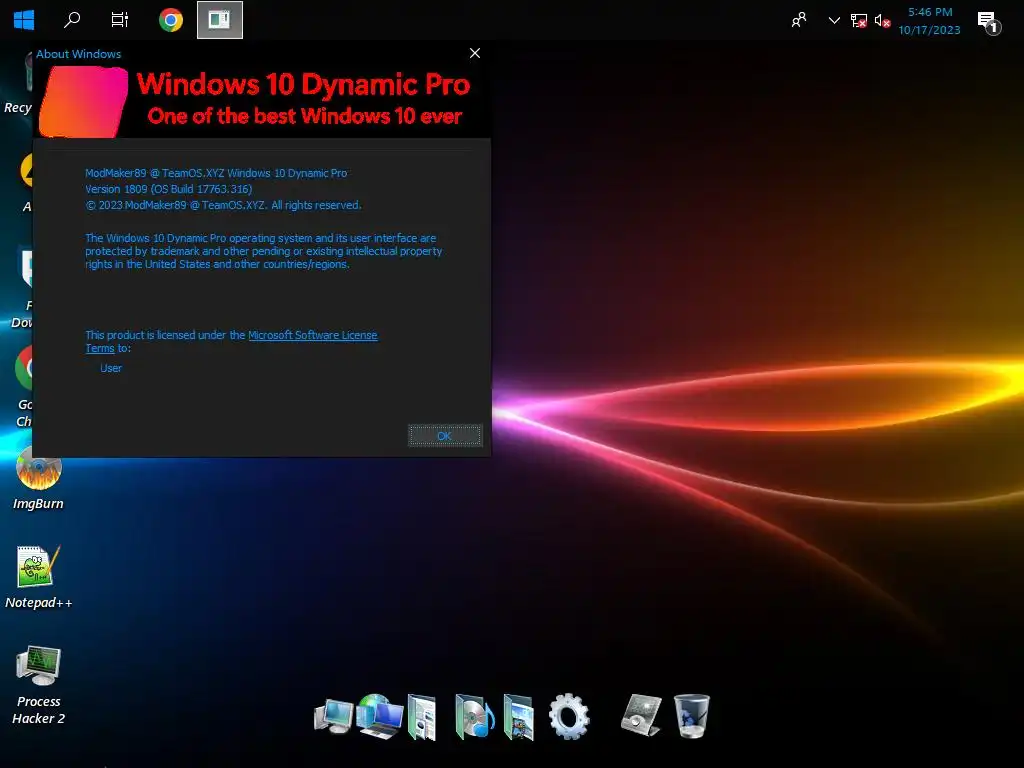The image size is (1024, 768).
Task: Open the Computer icon in the dock
Action: (333, 717)
